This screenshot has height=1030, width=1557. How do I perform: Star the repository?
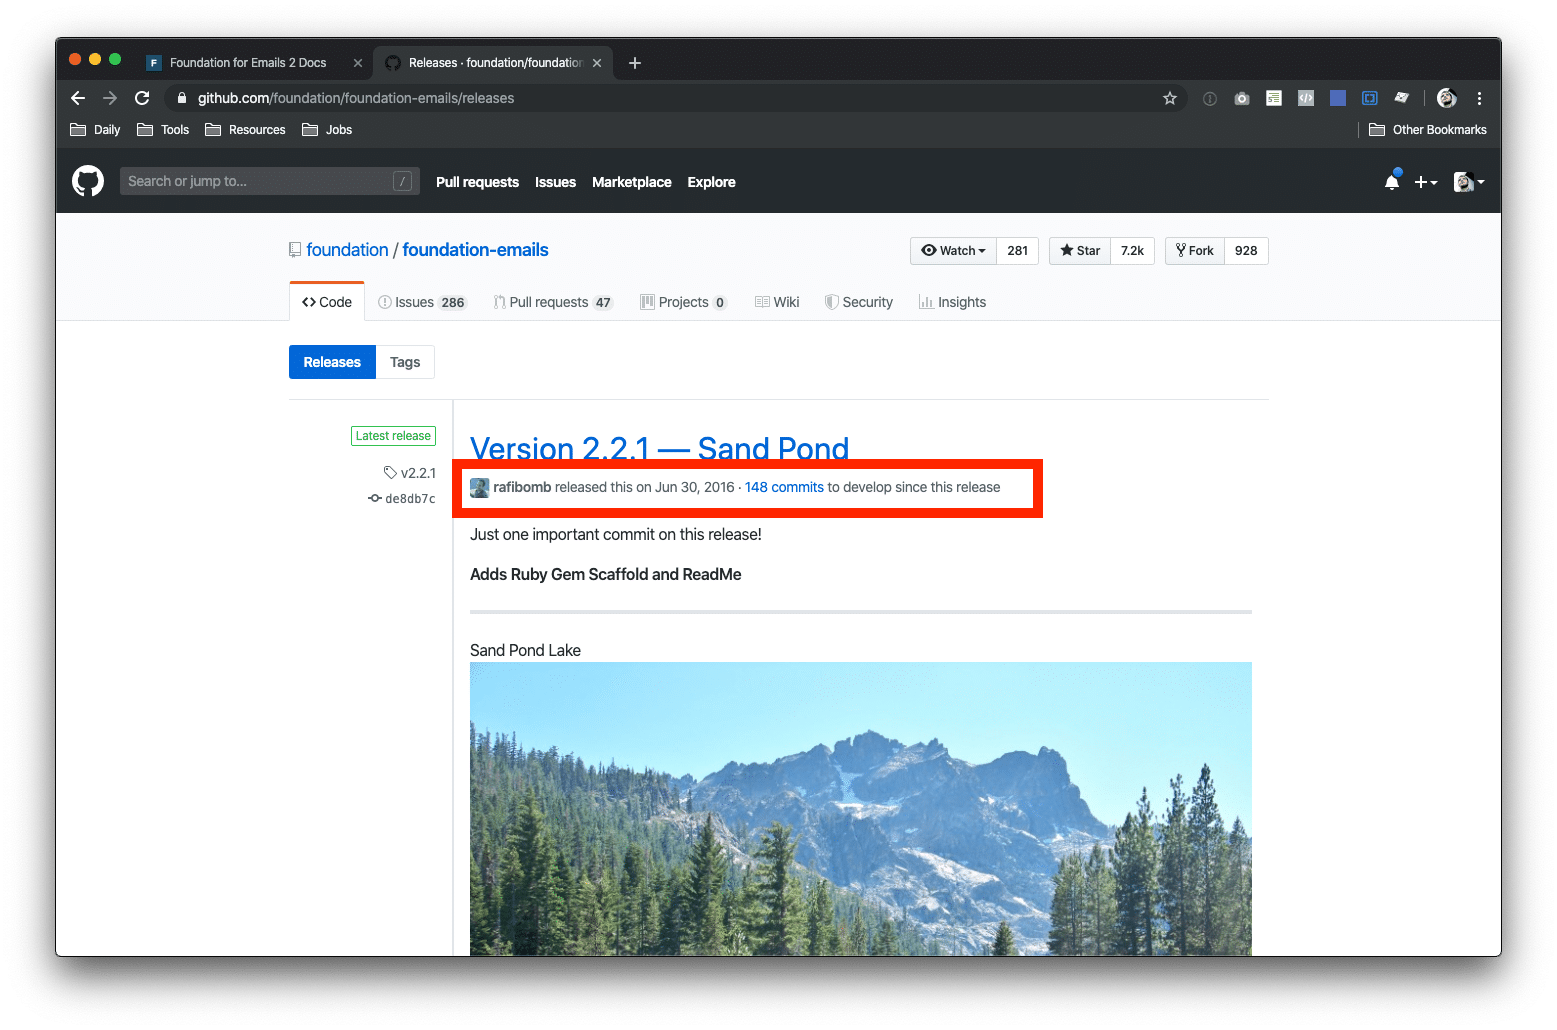point(1080,251)
